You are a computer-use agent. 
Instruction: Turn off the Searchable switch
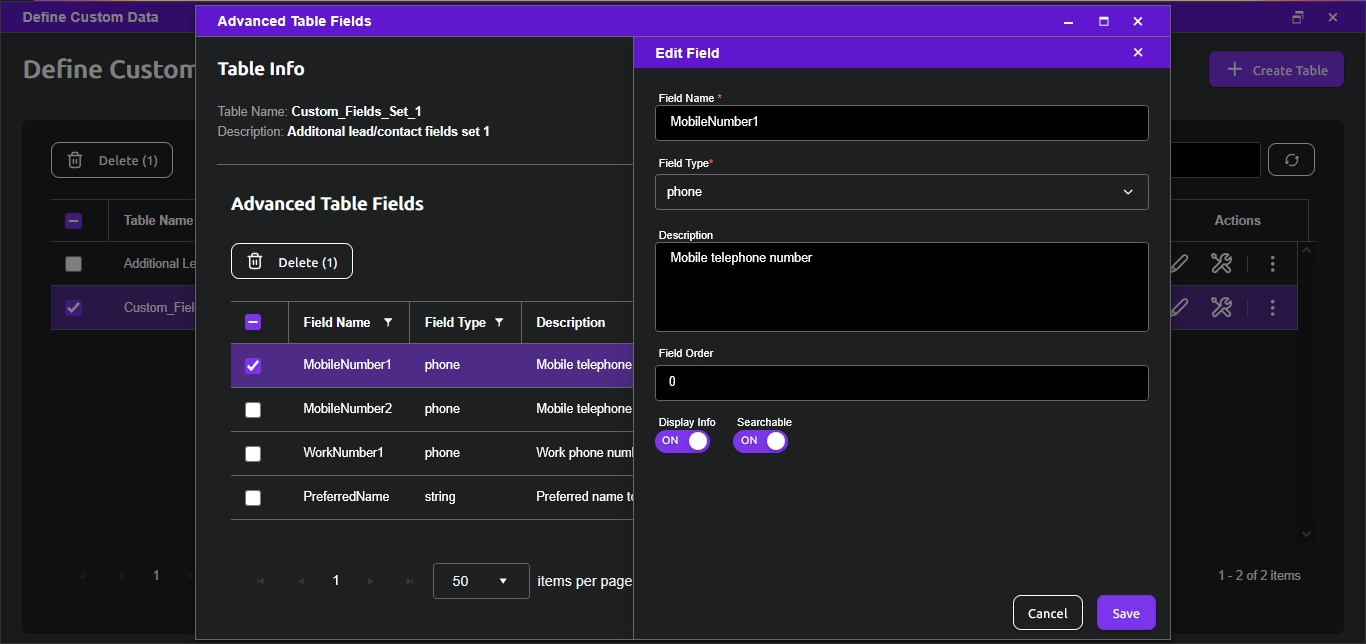(760, 441)
